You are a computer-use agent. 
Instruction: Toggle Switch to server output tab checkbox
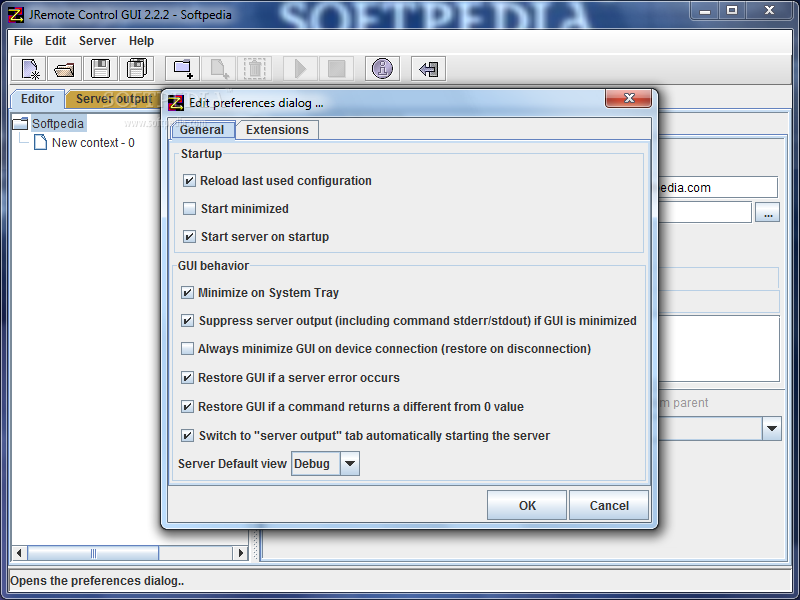pos(187,436)
